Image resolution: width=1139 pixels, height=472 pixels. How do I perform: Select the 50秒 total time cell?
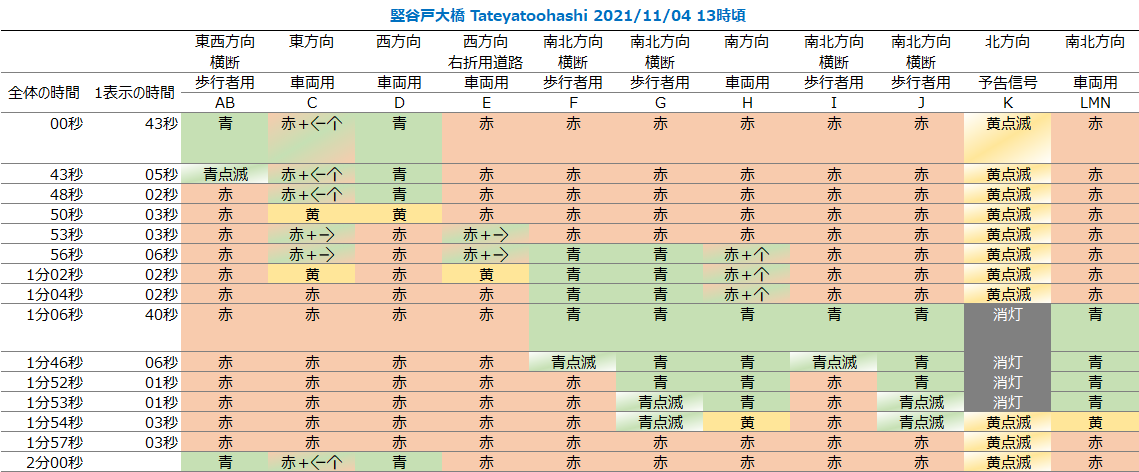(67, 214)
